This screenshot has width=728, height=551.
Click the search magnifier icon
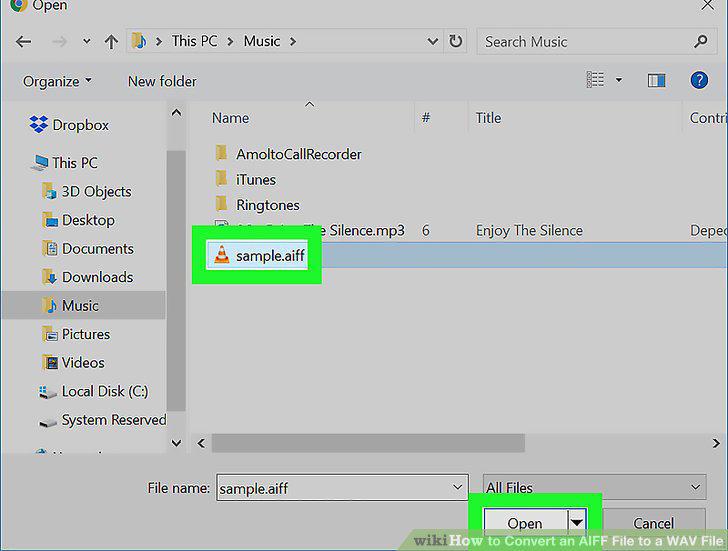click(x=701, y=42)
